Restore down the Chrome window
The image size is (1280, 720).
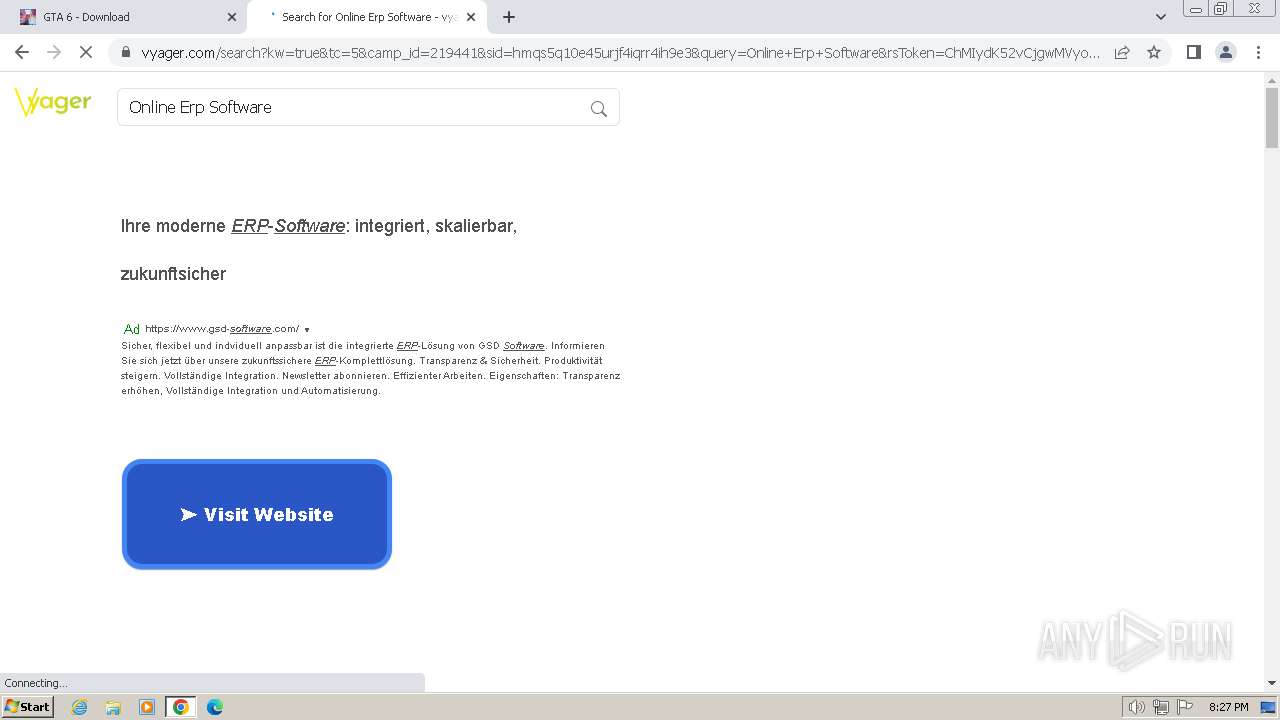click(x=1222, y=9)
